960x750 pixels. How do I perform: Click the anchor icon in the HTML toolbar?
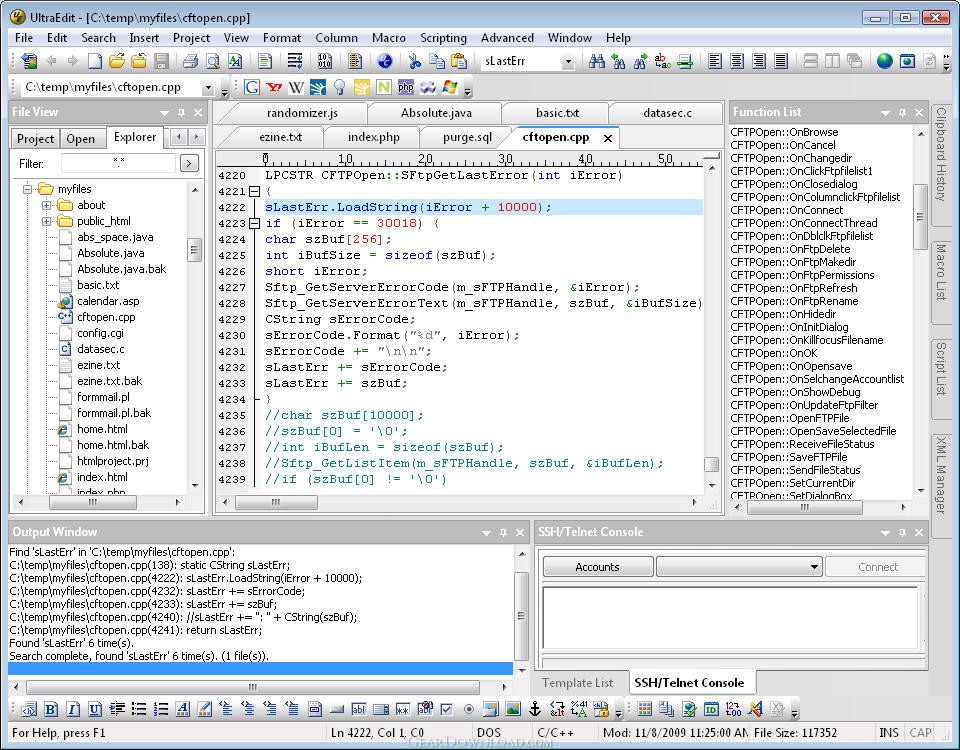tap(534, 709)
